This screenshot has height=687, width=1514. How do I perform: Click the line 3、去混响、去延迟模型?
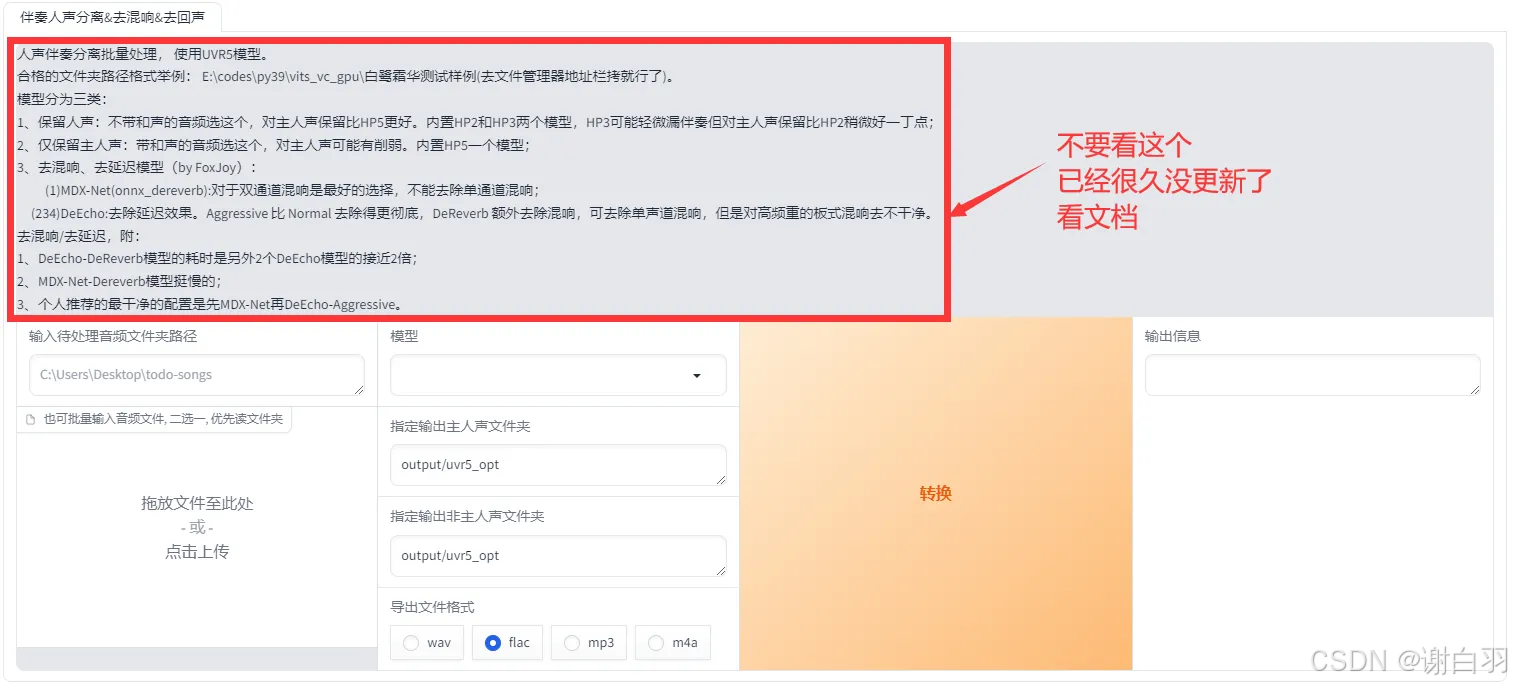137,168
